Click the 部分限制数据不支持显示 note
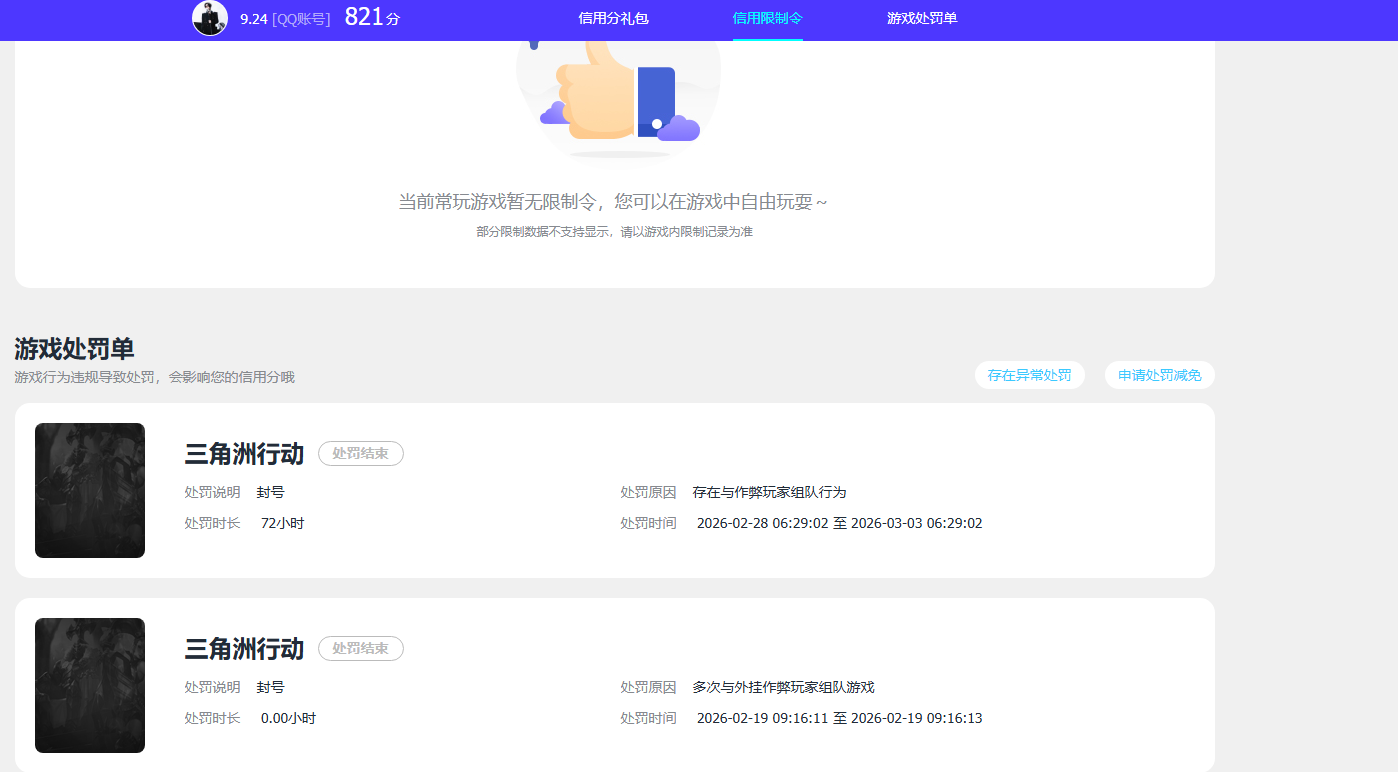Screen dimensions: 1398x772 point(614,232)
